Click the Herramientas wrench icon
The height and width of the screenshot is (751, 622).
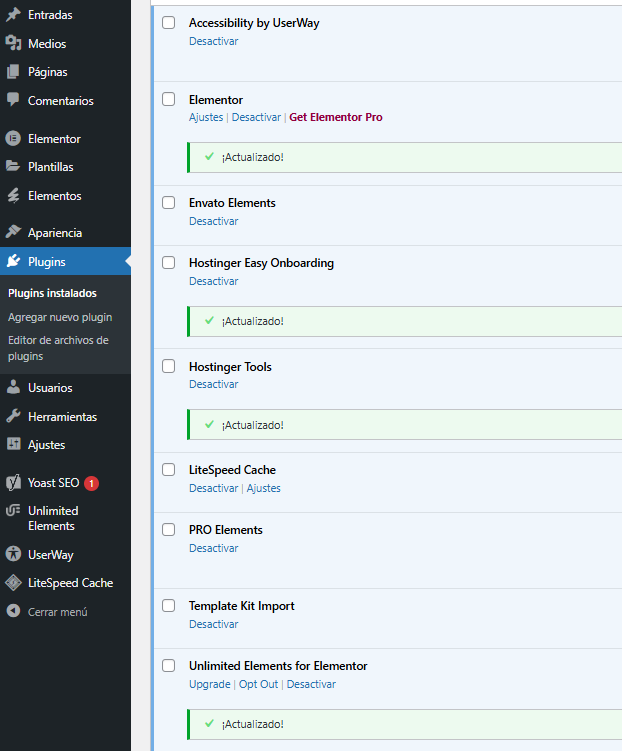tap(13, 416)
